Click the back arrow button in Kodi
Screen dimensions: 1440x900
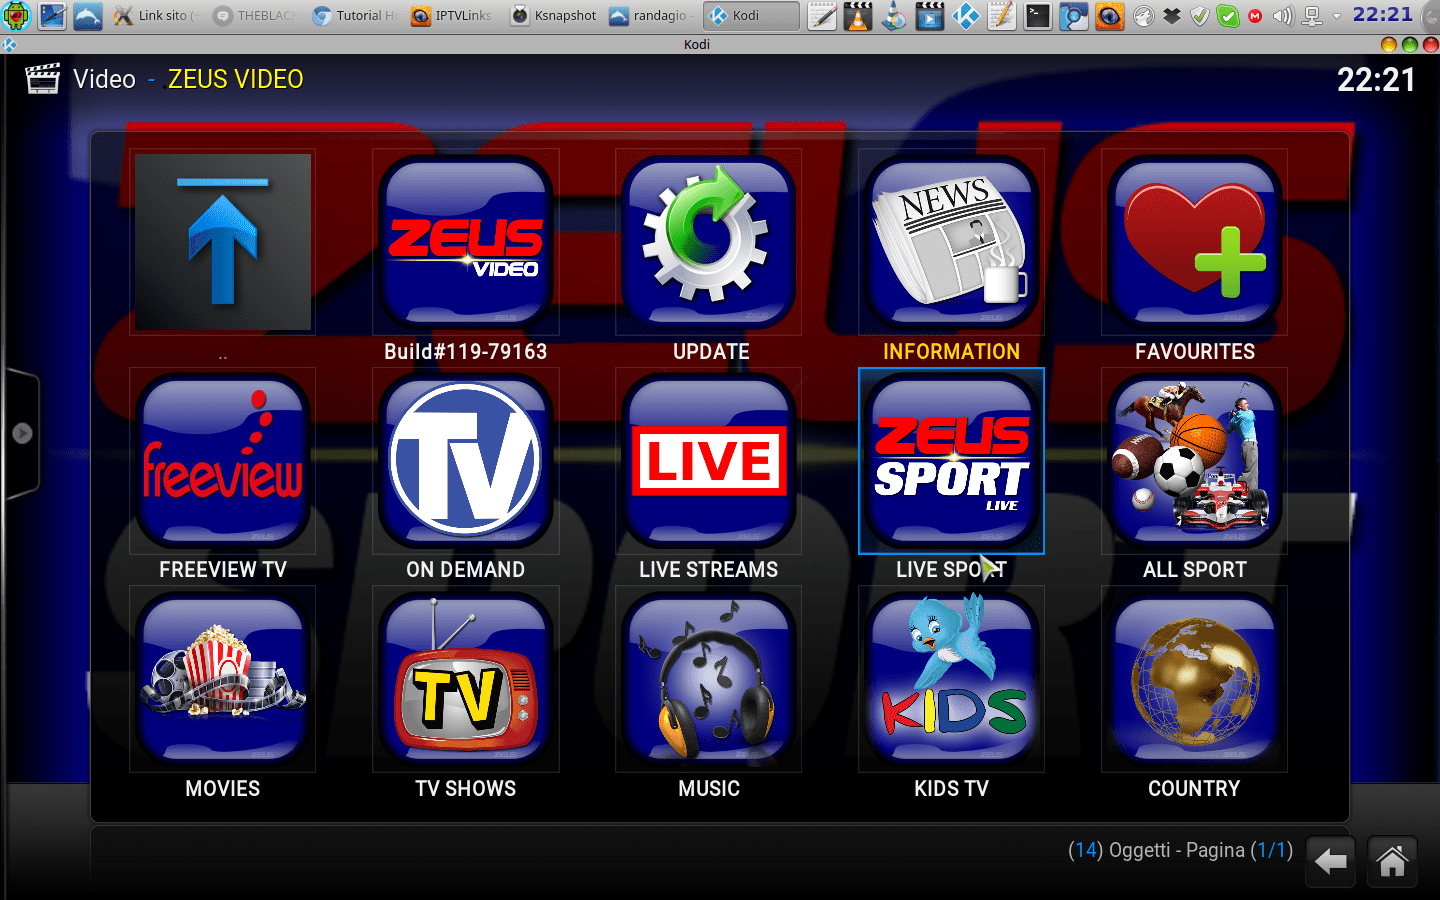pyautogui.click(x=1331, y=861)
